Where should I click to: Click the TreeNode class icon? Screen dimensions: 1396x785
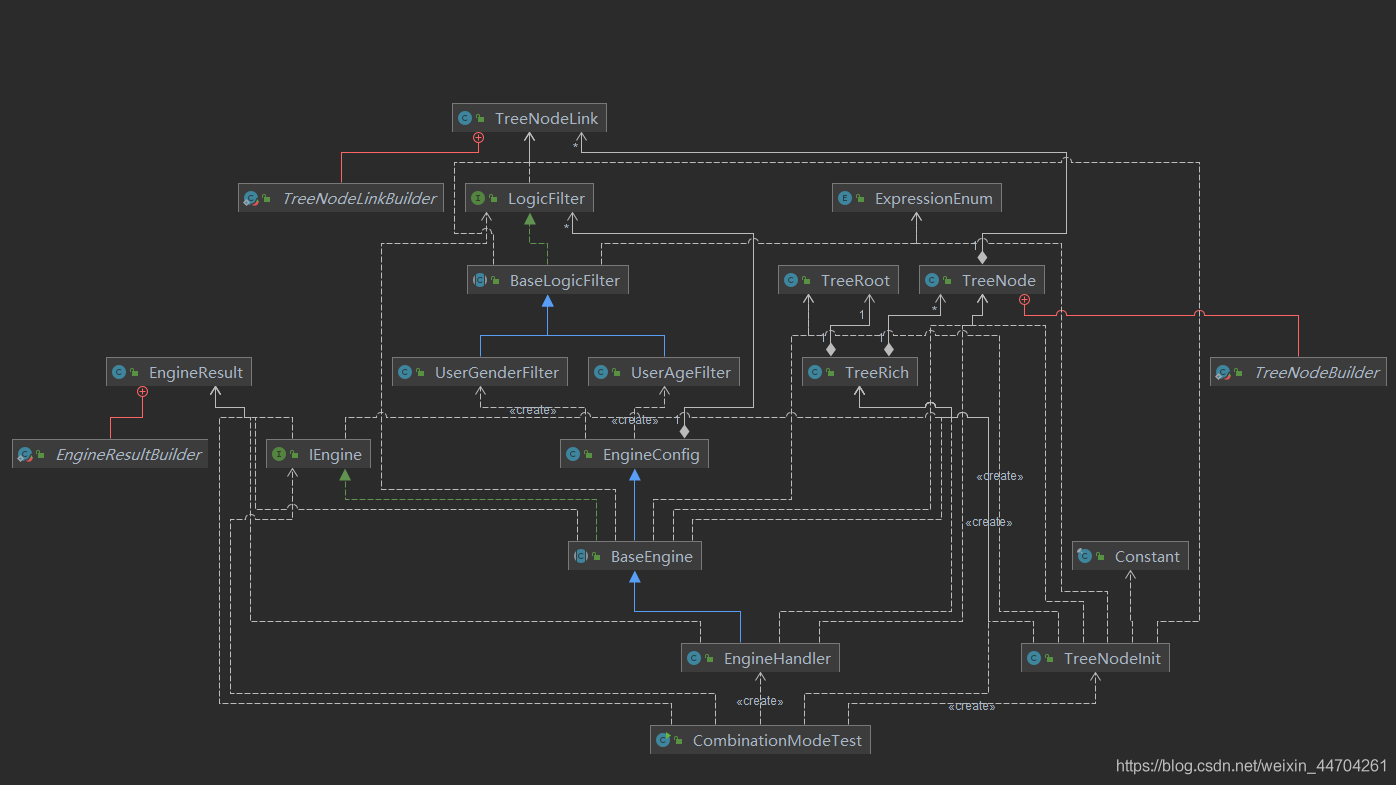[x=932, y=280]
